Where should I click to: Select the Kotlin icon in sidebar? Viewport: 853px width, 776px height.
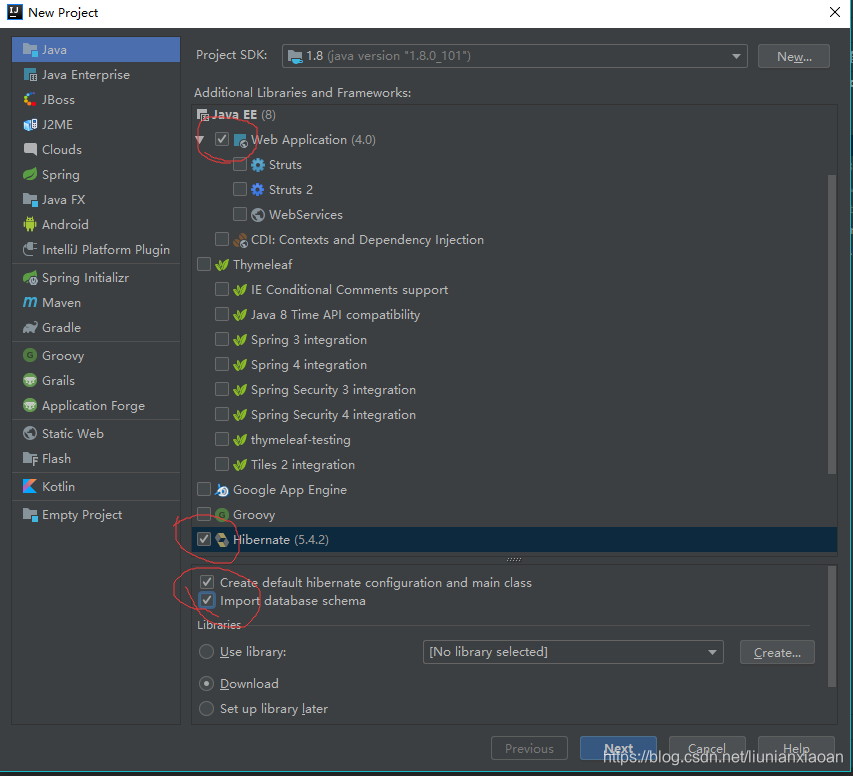click(x=30, y=486)
